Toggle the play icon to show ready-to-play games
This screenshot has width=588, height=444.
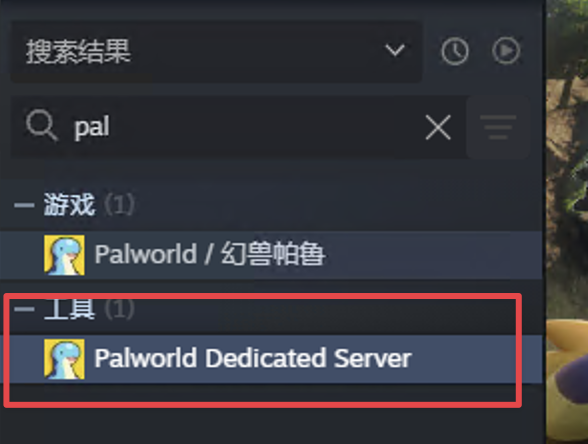coord(506,51)
